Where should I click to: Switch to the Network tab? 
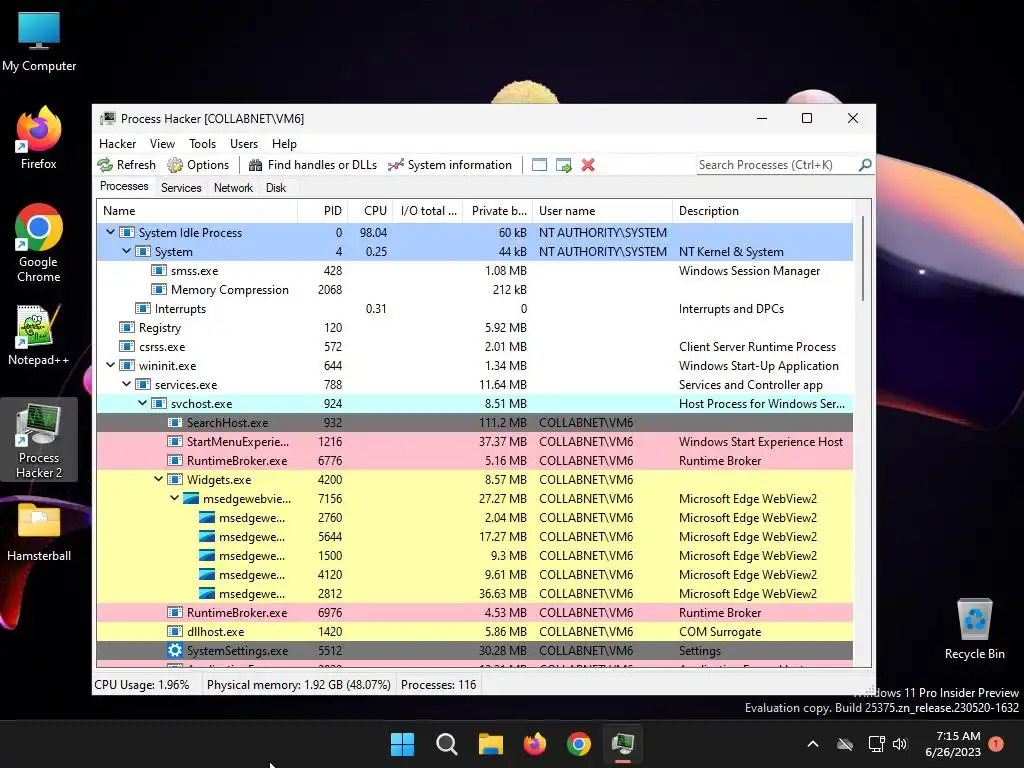pyautogui.click(x=233, y=188)
